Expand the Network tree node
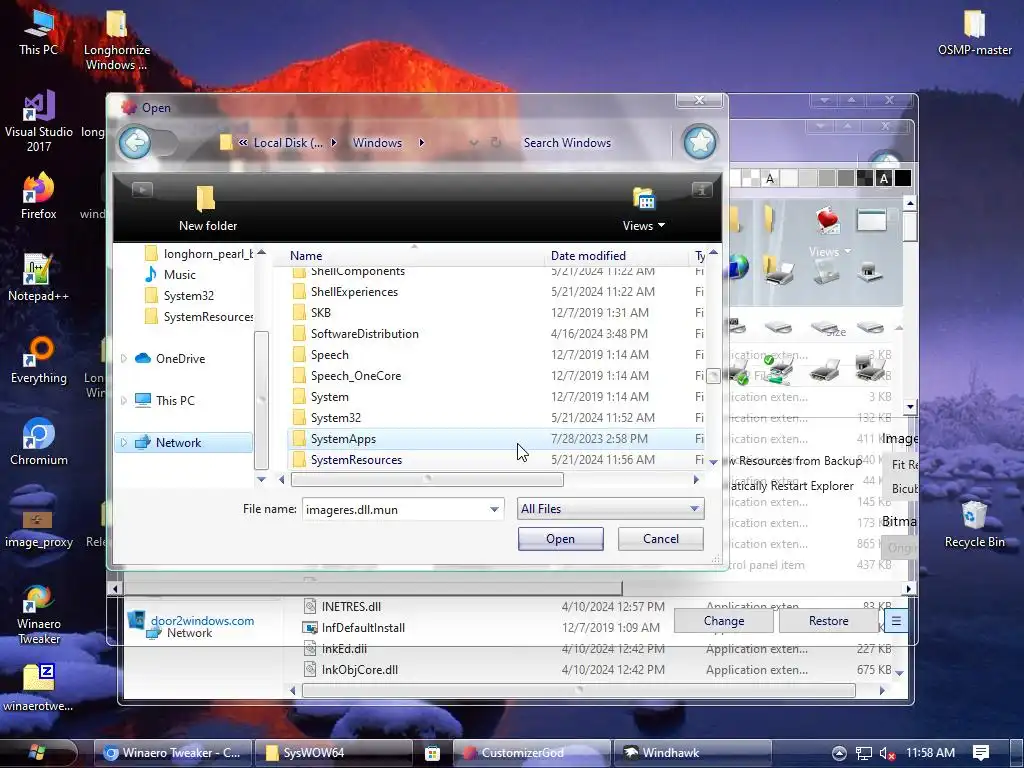The height and width of the screenshot is (768, 1024). pos(123,442)
